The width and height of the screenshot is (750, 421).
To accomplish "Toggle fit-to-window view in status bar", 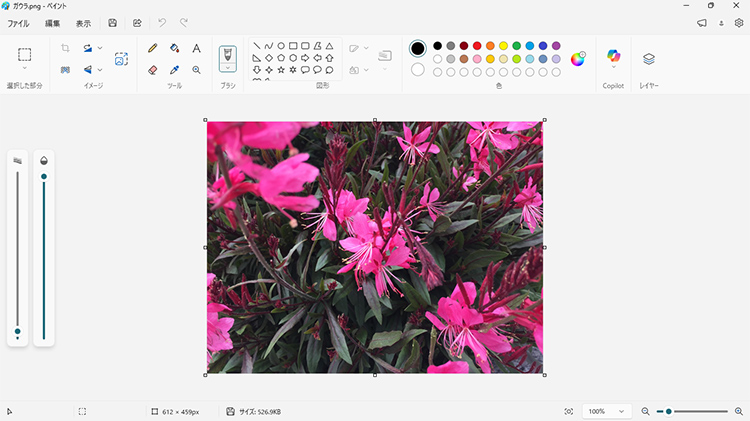I will tap(569, 411).
